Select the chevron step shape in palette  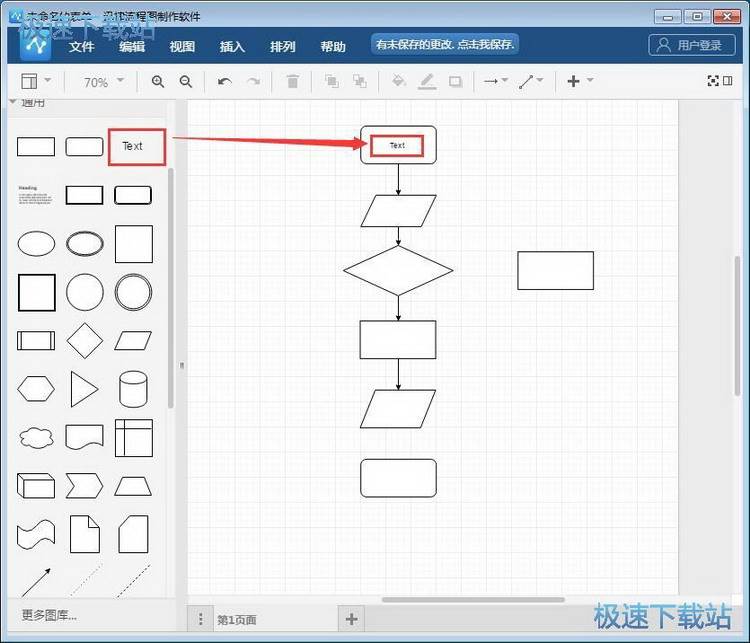pos(84,486)
